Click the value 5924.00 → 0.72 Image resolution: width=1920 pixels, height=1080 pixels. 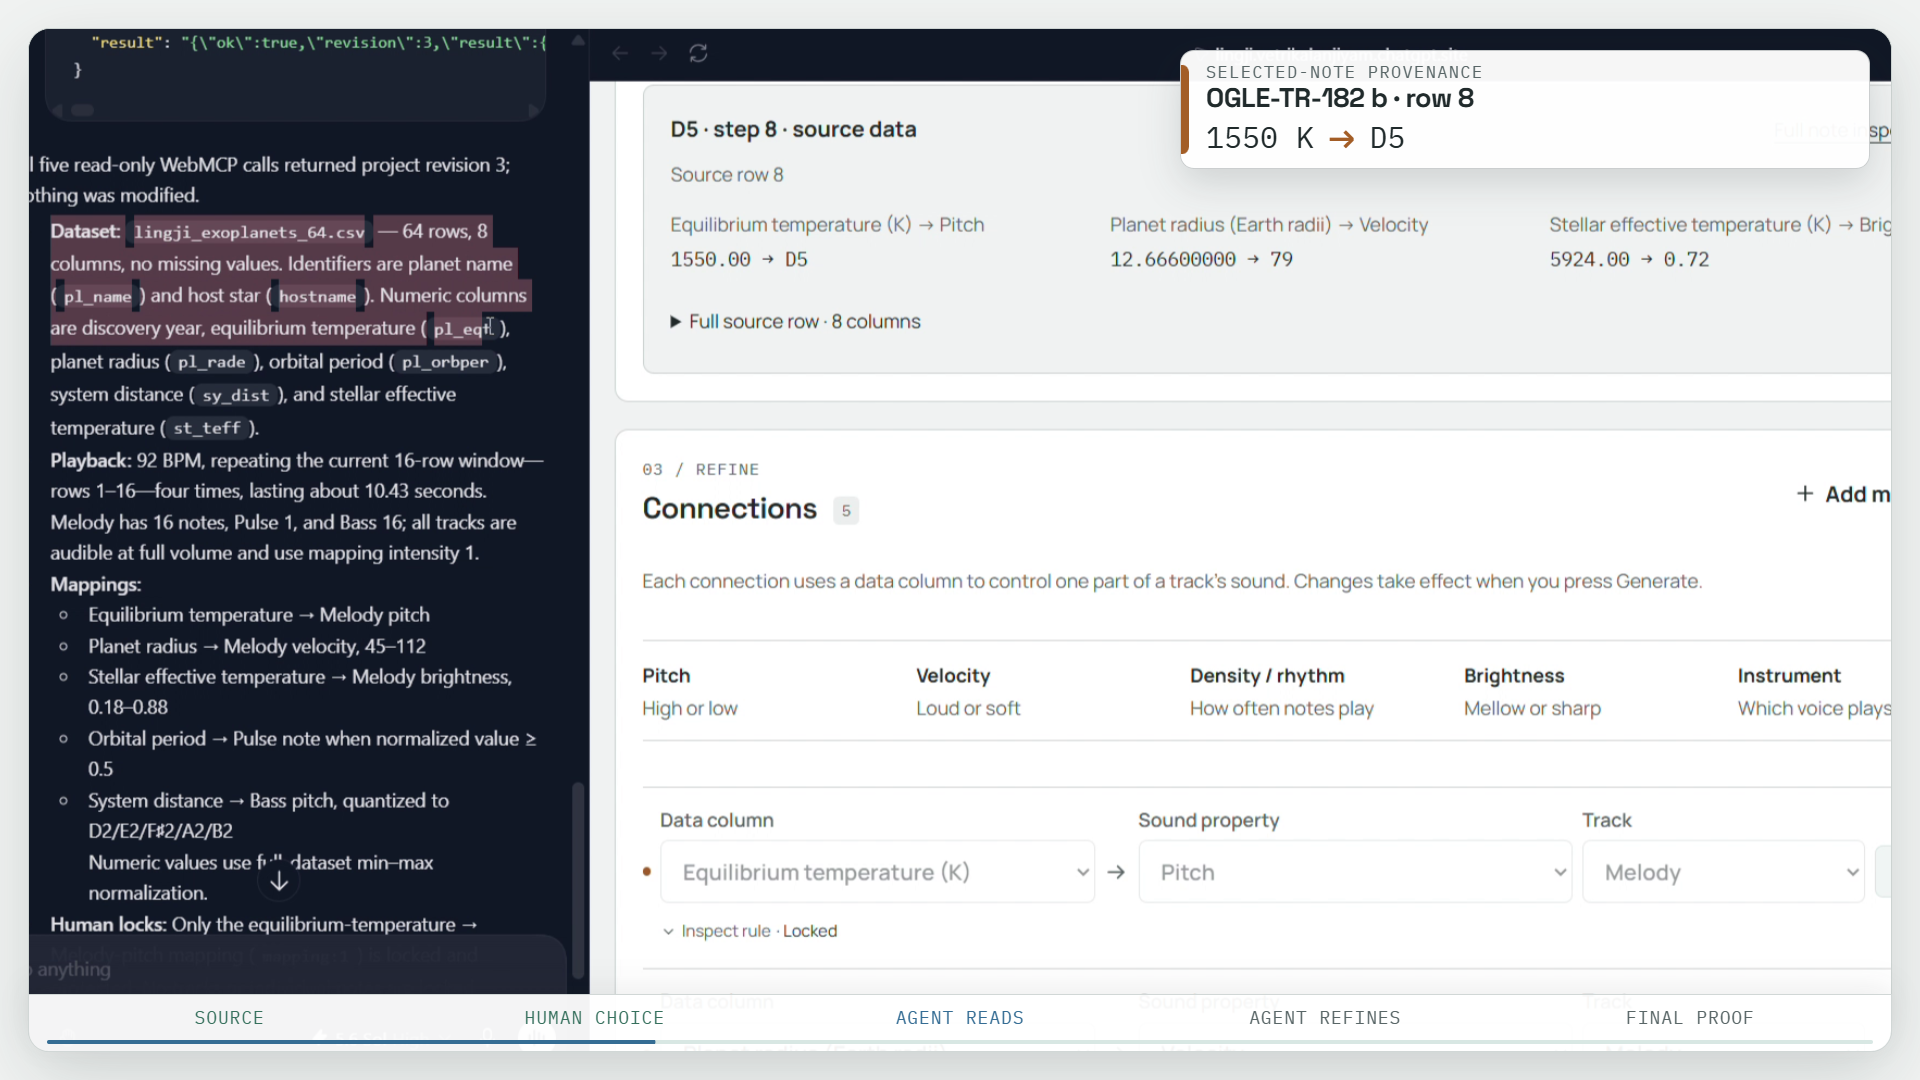point(1629,260)
